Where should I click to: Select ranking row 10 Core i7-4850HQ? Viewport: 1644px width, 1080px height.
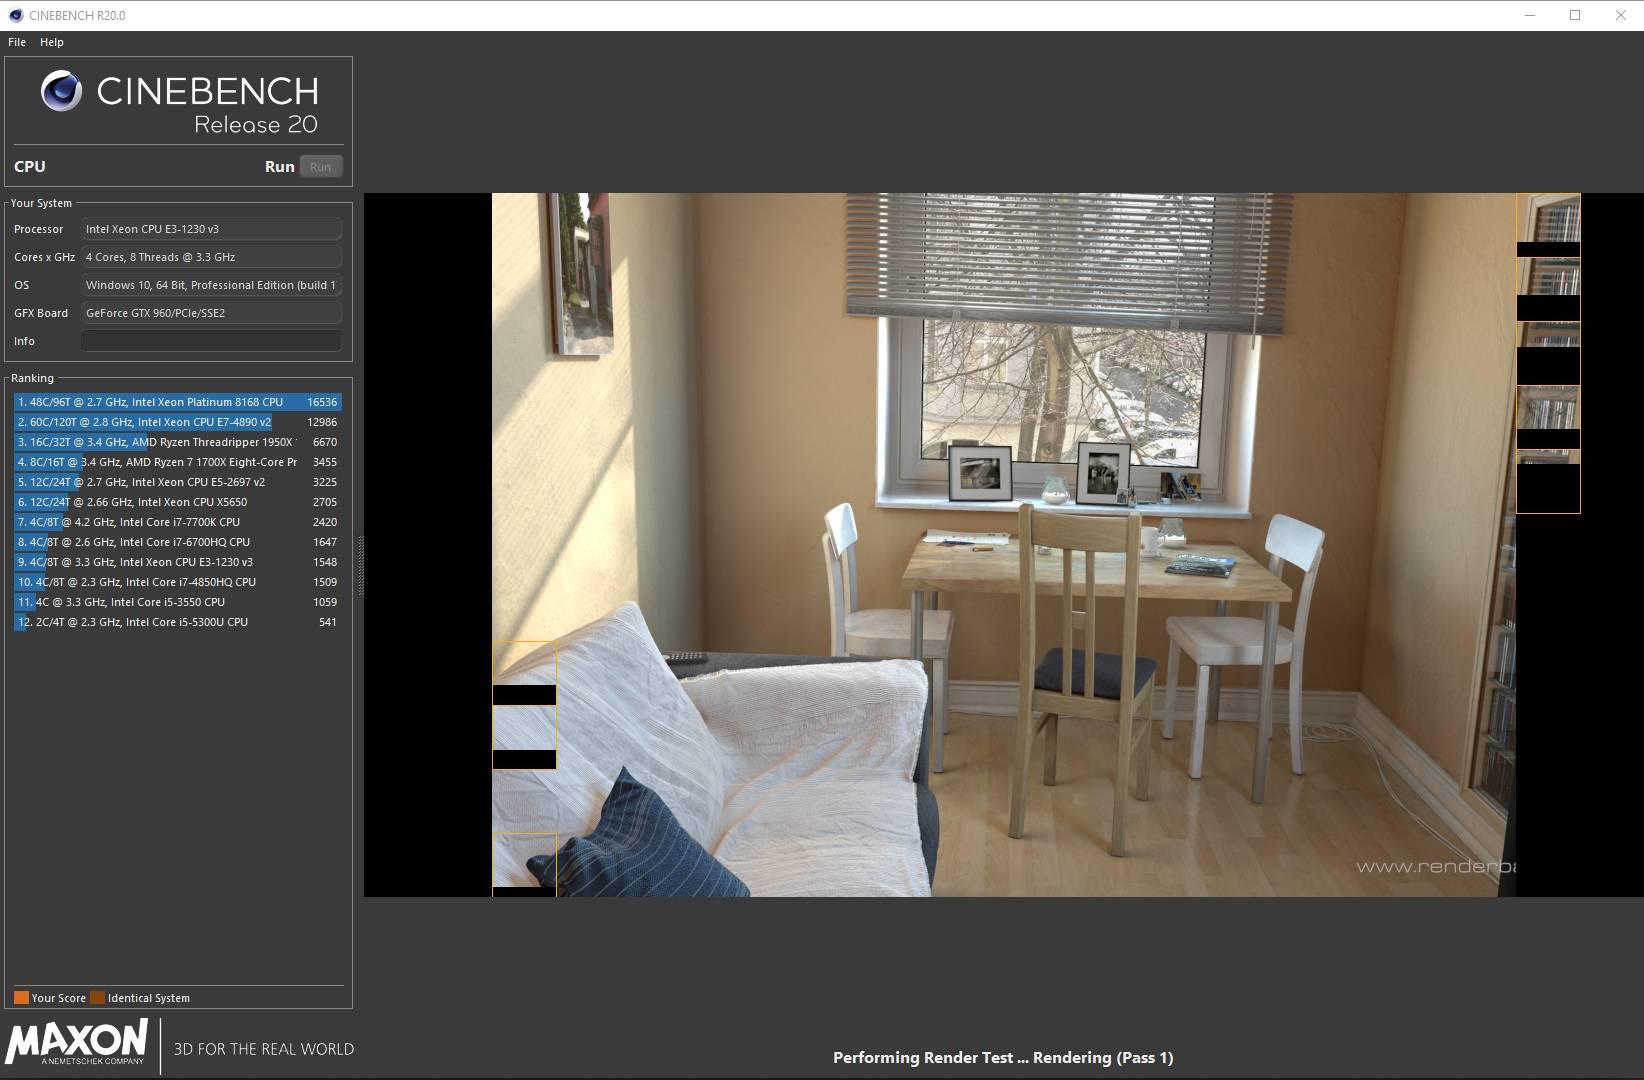point(178,582)
